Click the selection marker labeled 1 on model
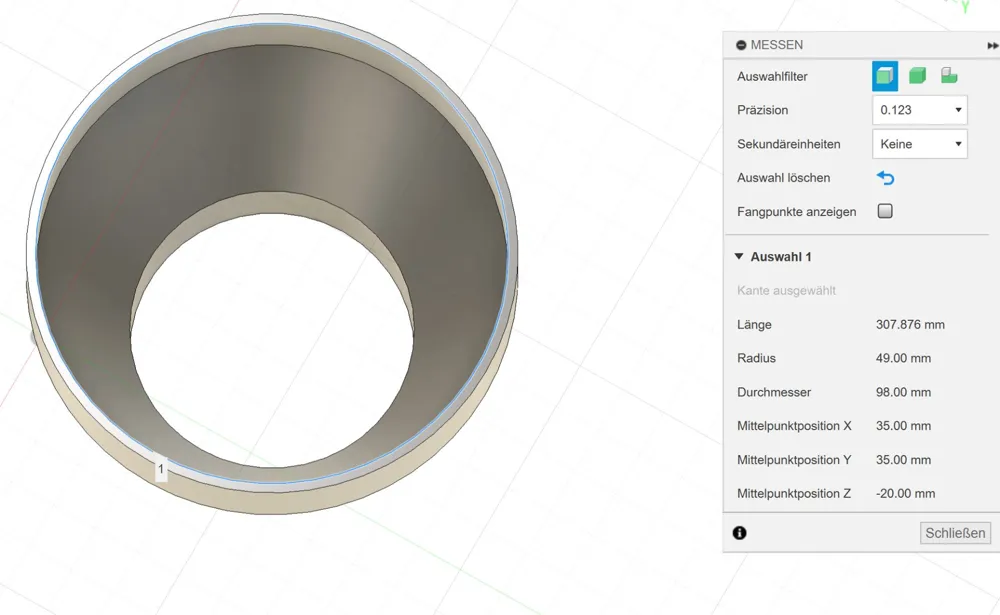Image resolution: width=1000 pixels, height=615 pixels. 161,470
